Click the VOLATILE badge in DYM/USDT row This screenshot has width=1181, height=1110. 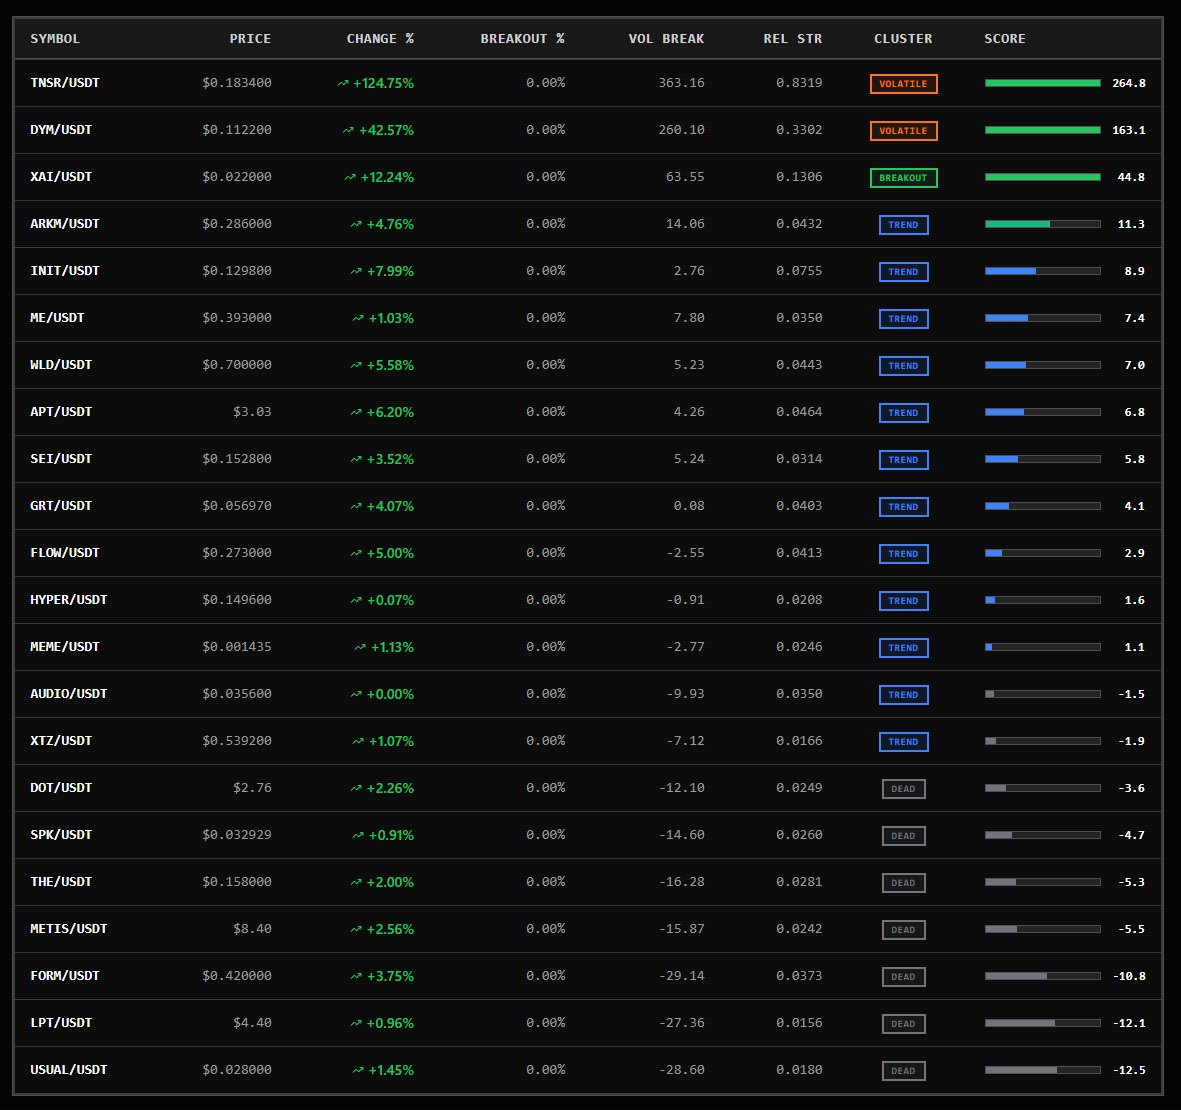904,130
